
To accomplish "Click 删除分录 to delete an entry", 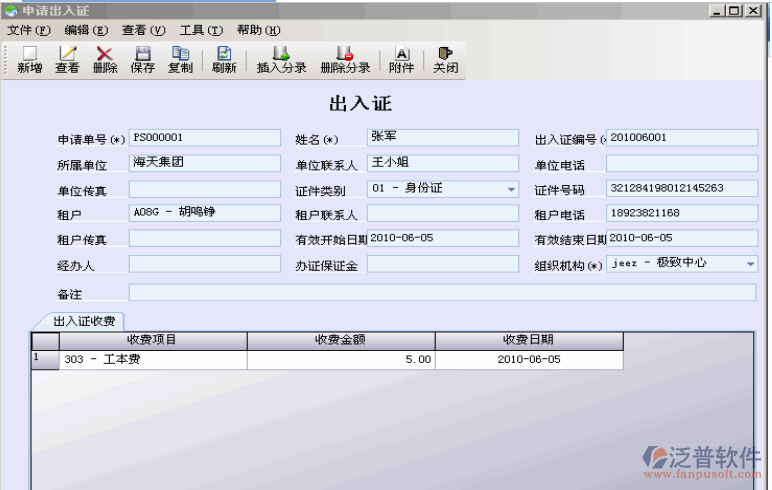I will 345,59.
